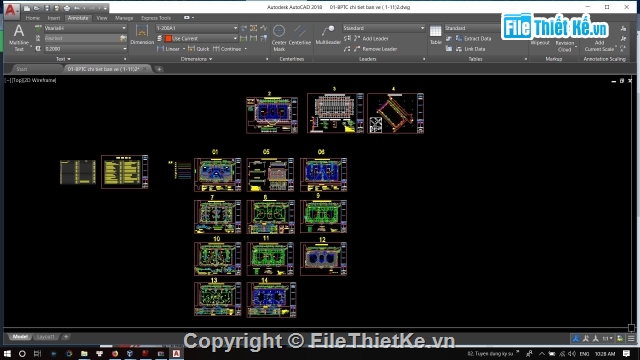640x360 pixels.
Task: Expand the 1-200A1 dimension style dropdown
Action: [197, 28]
